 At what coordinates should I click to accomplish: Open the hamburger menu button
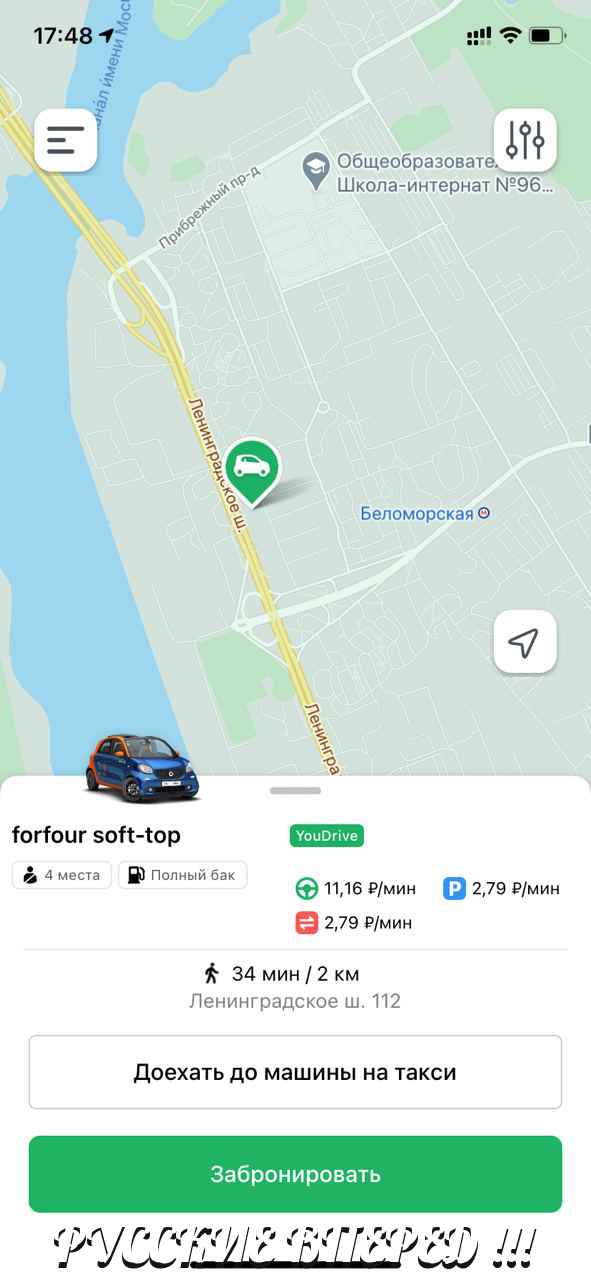point(66,140)
